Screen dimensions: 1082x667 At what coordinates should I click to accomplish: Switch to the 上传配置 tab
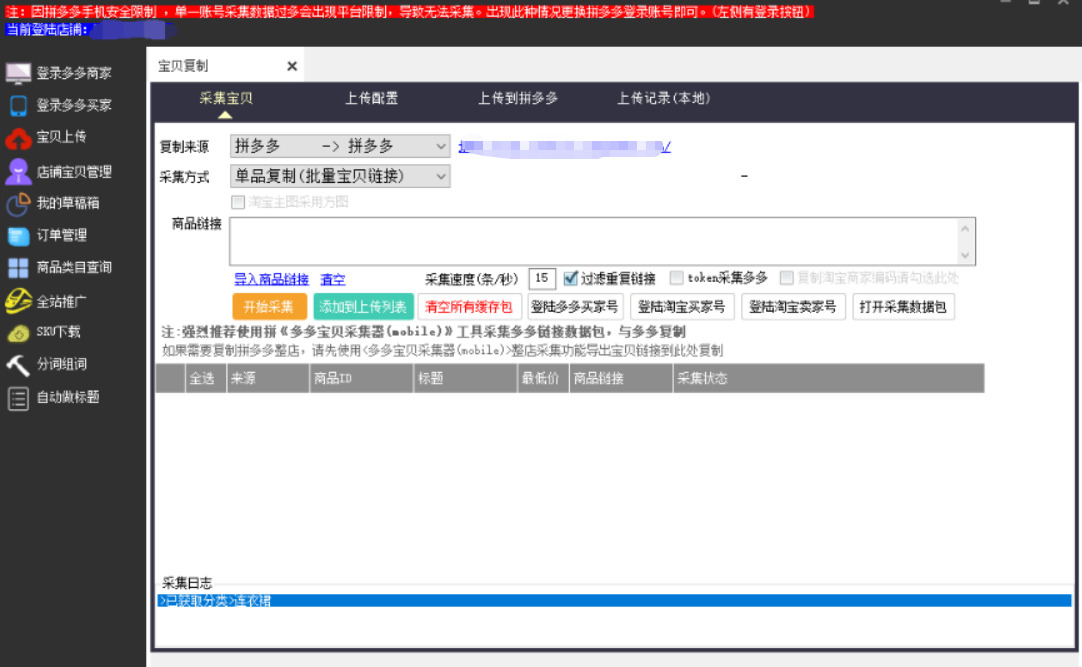click(371, 98)
